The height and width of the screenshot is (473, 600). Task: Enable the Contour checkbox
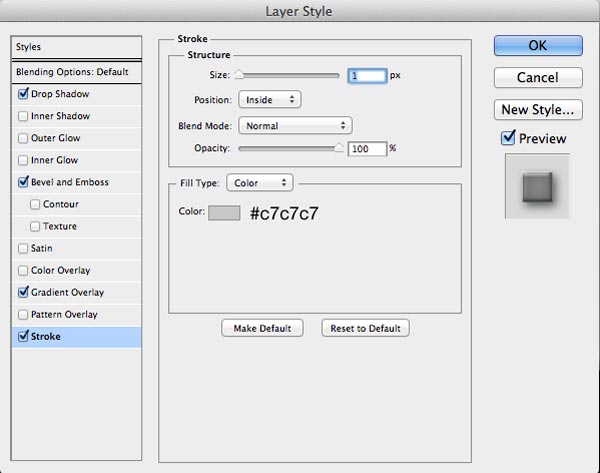pyautogui.click(x=35, y=204)
